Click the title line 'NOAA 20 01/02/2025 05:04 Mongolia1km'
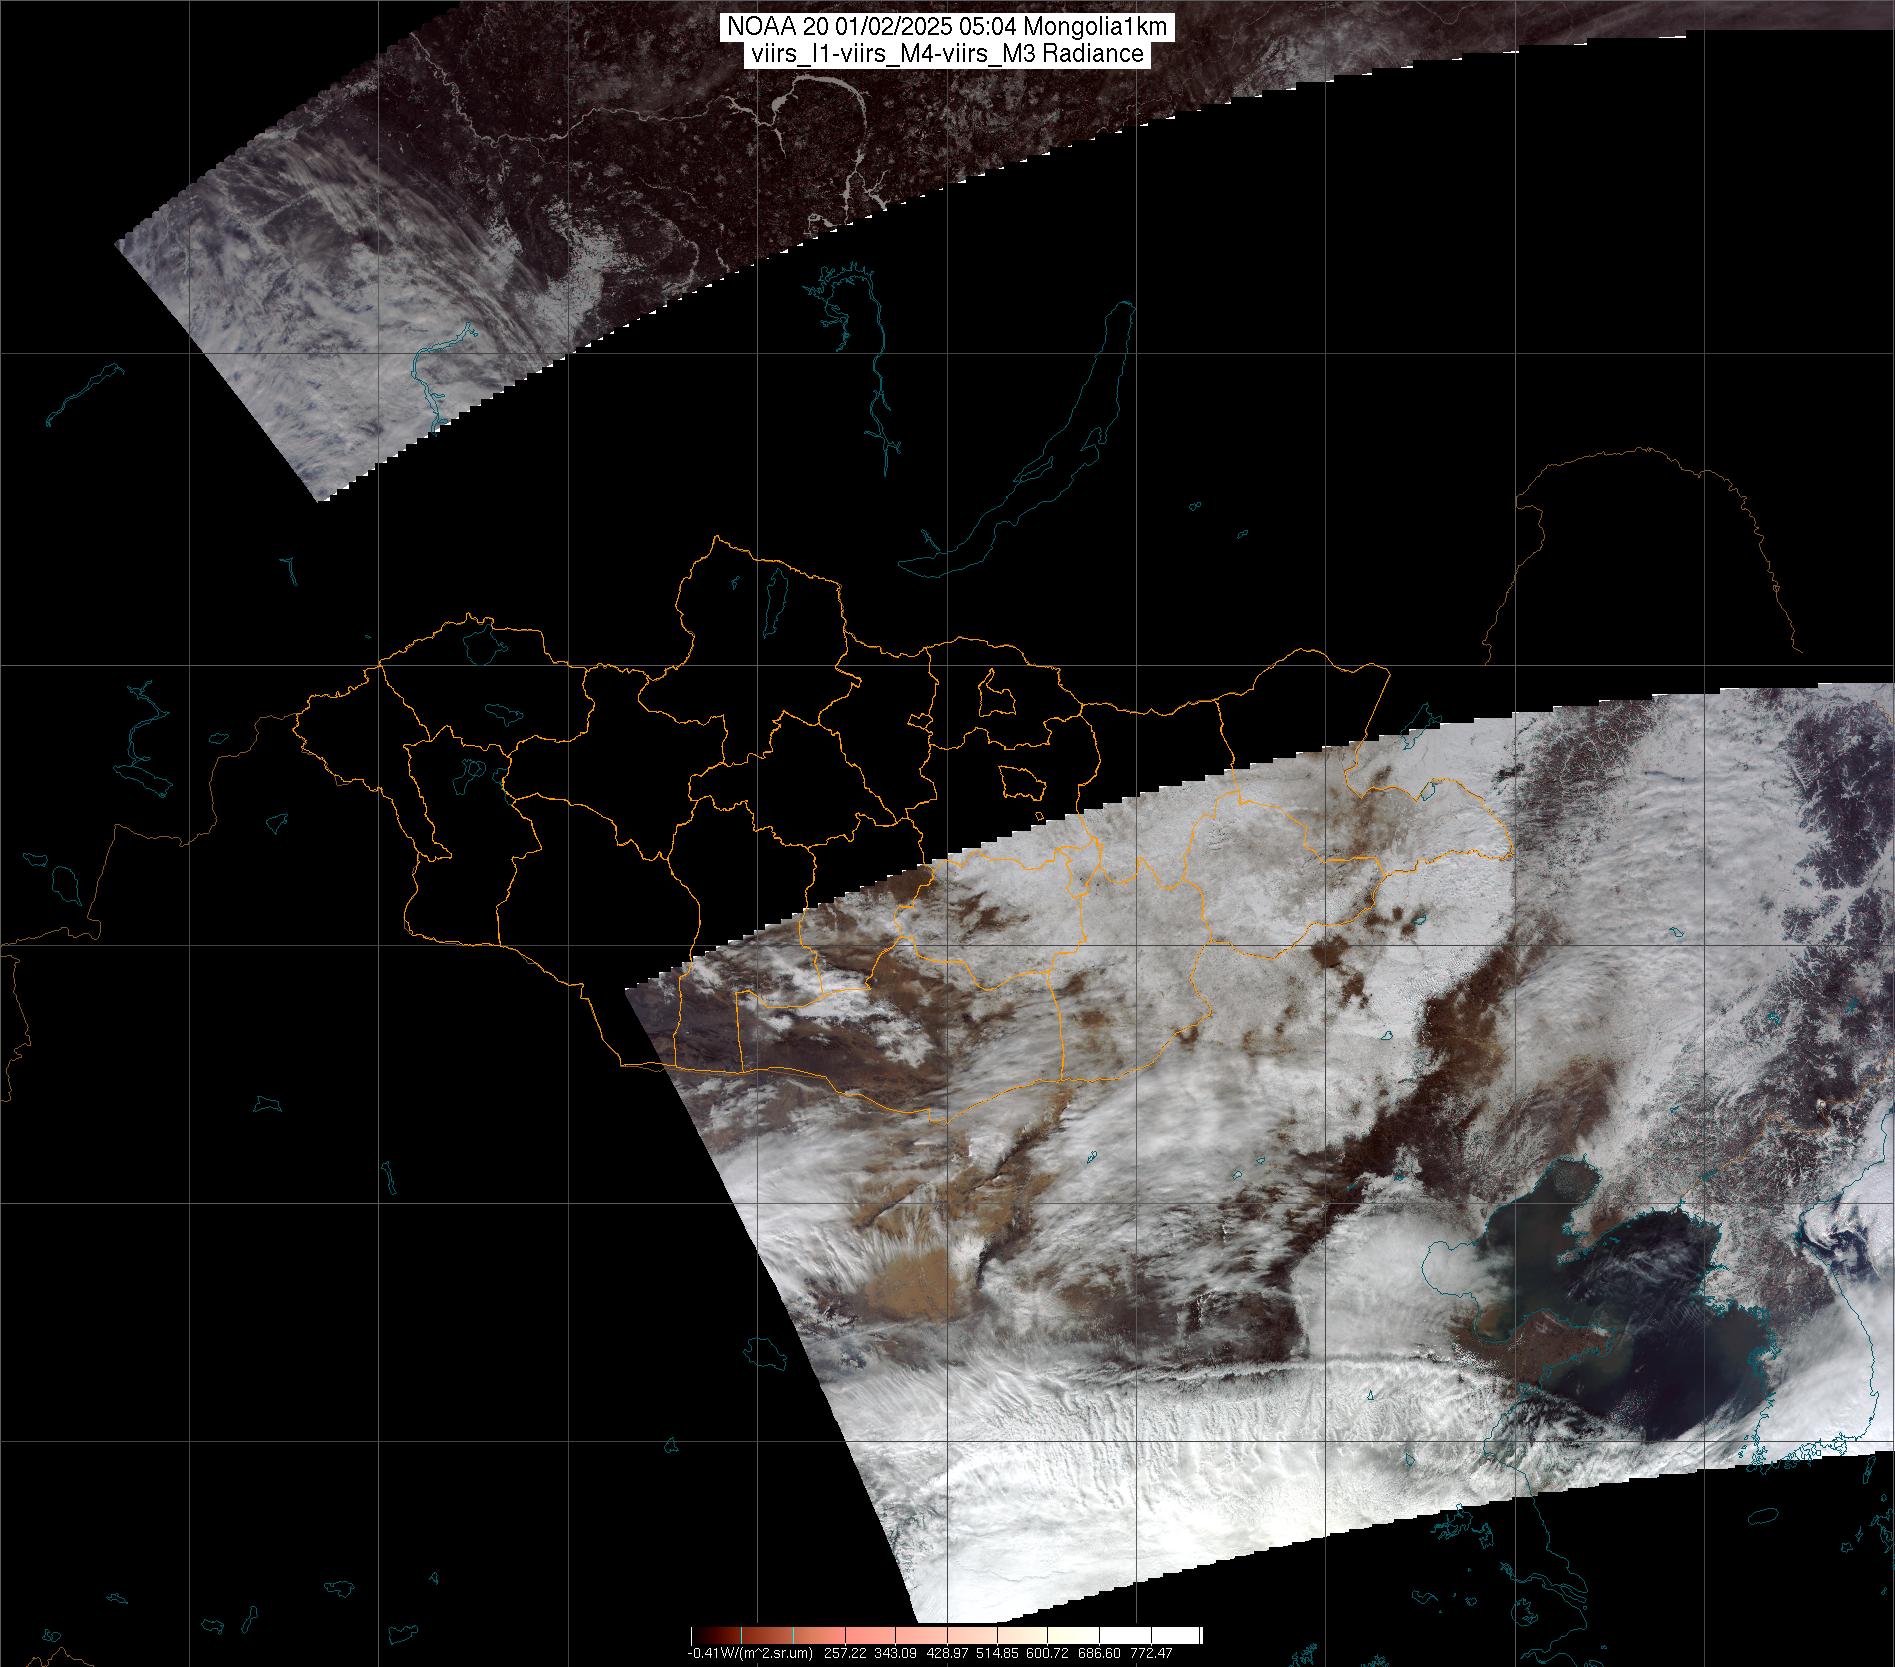The image size is (1895, 1667). click(x=946, y=27)
